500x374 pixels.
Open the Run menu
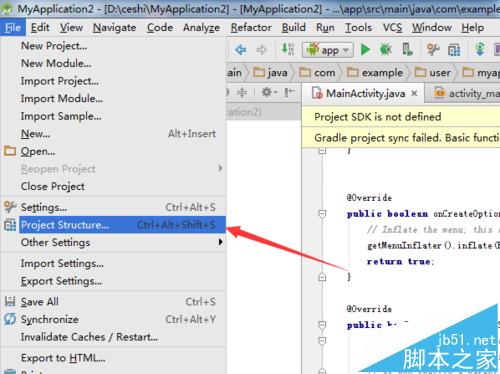click(x=325, y=28)
